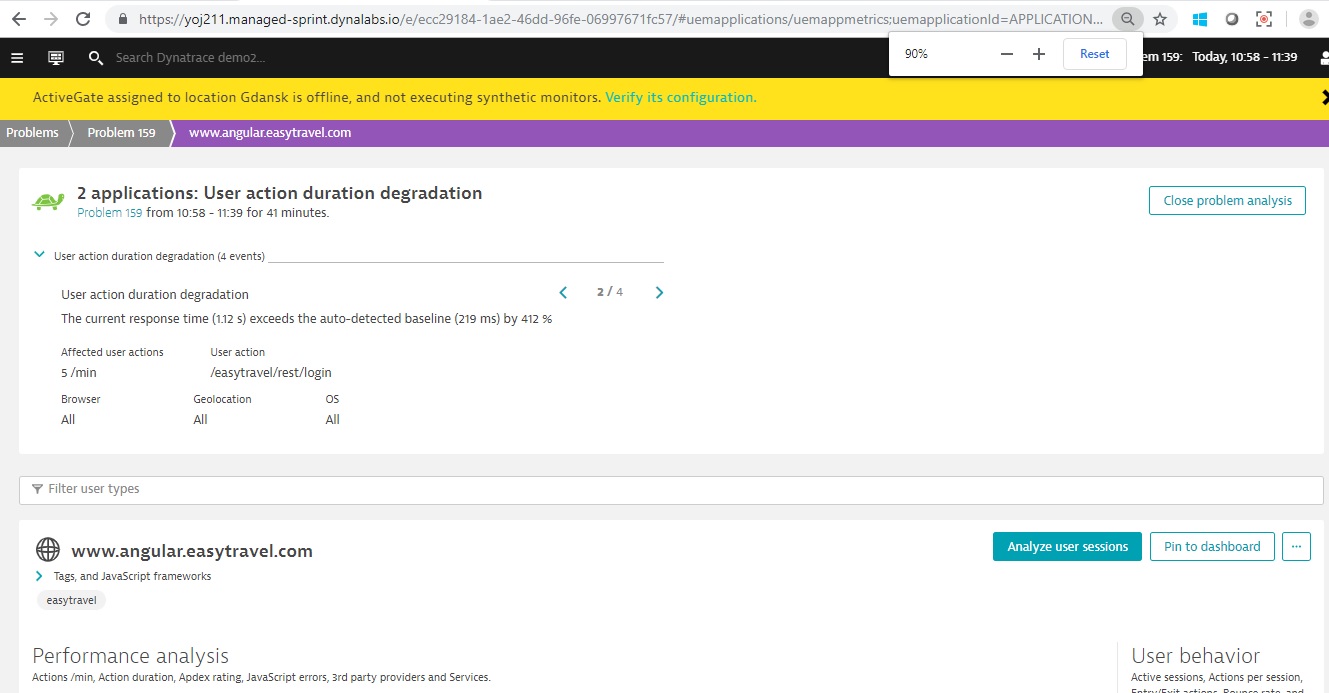
Task: Bookmark this page with the star icon
Action: pos(1160,19)
